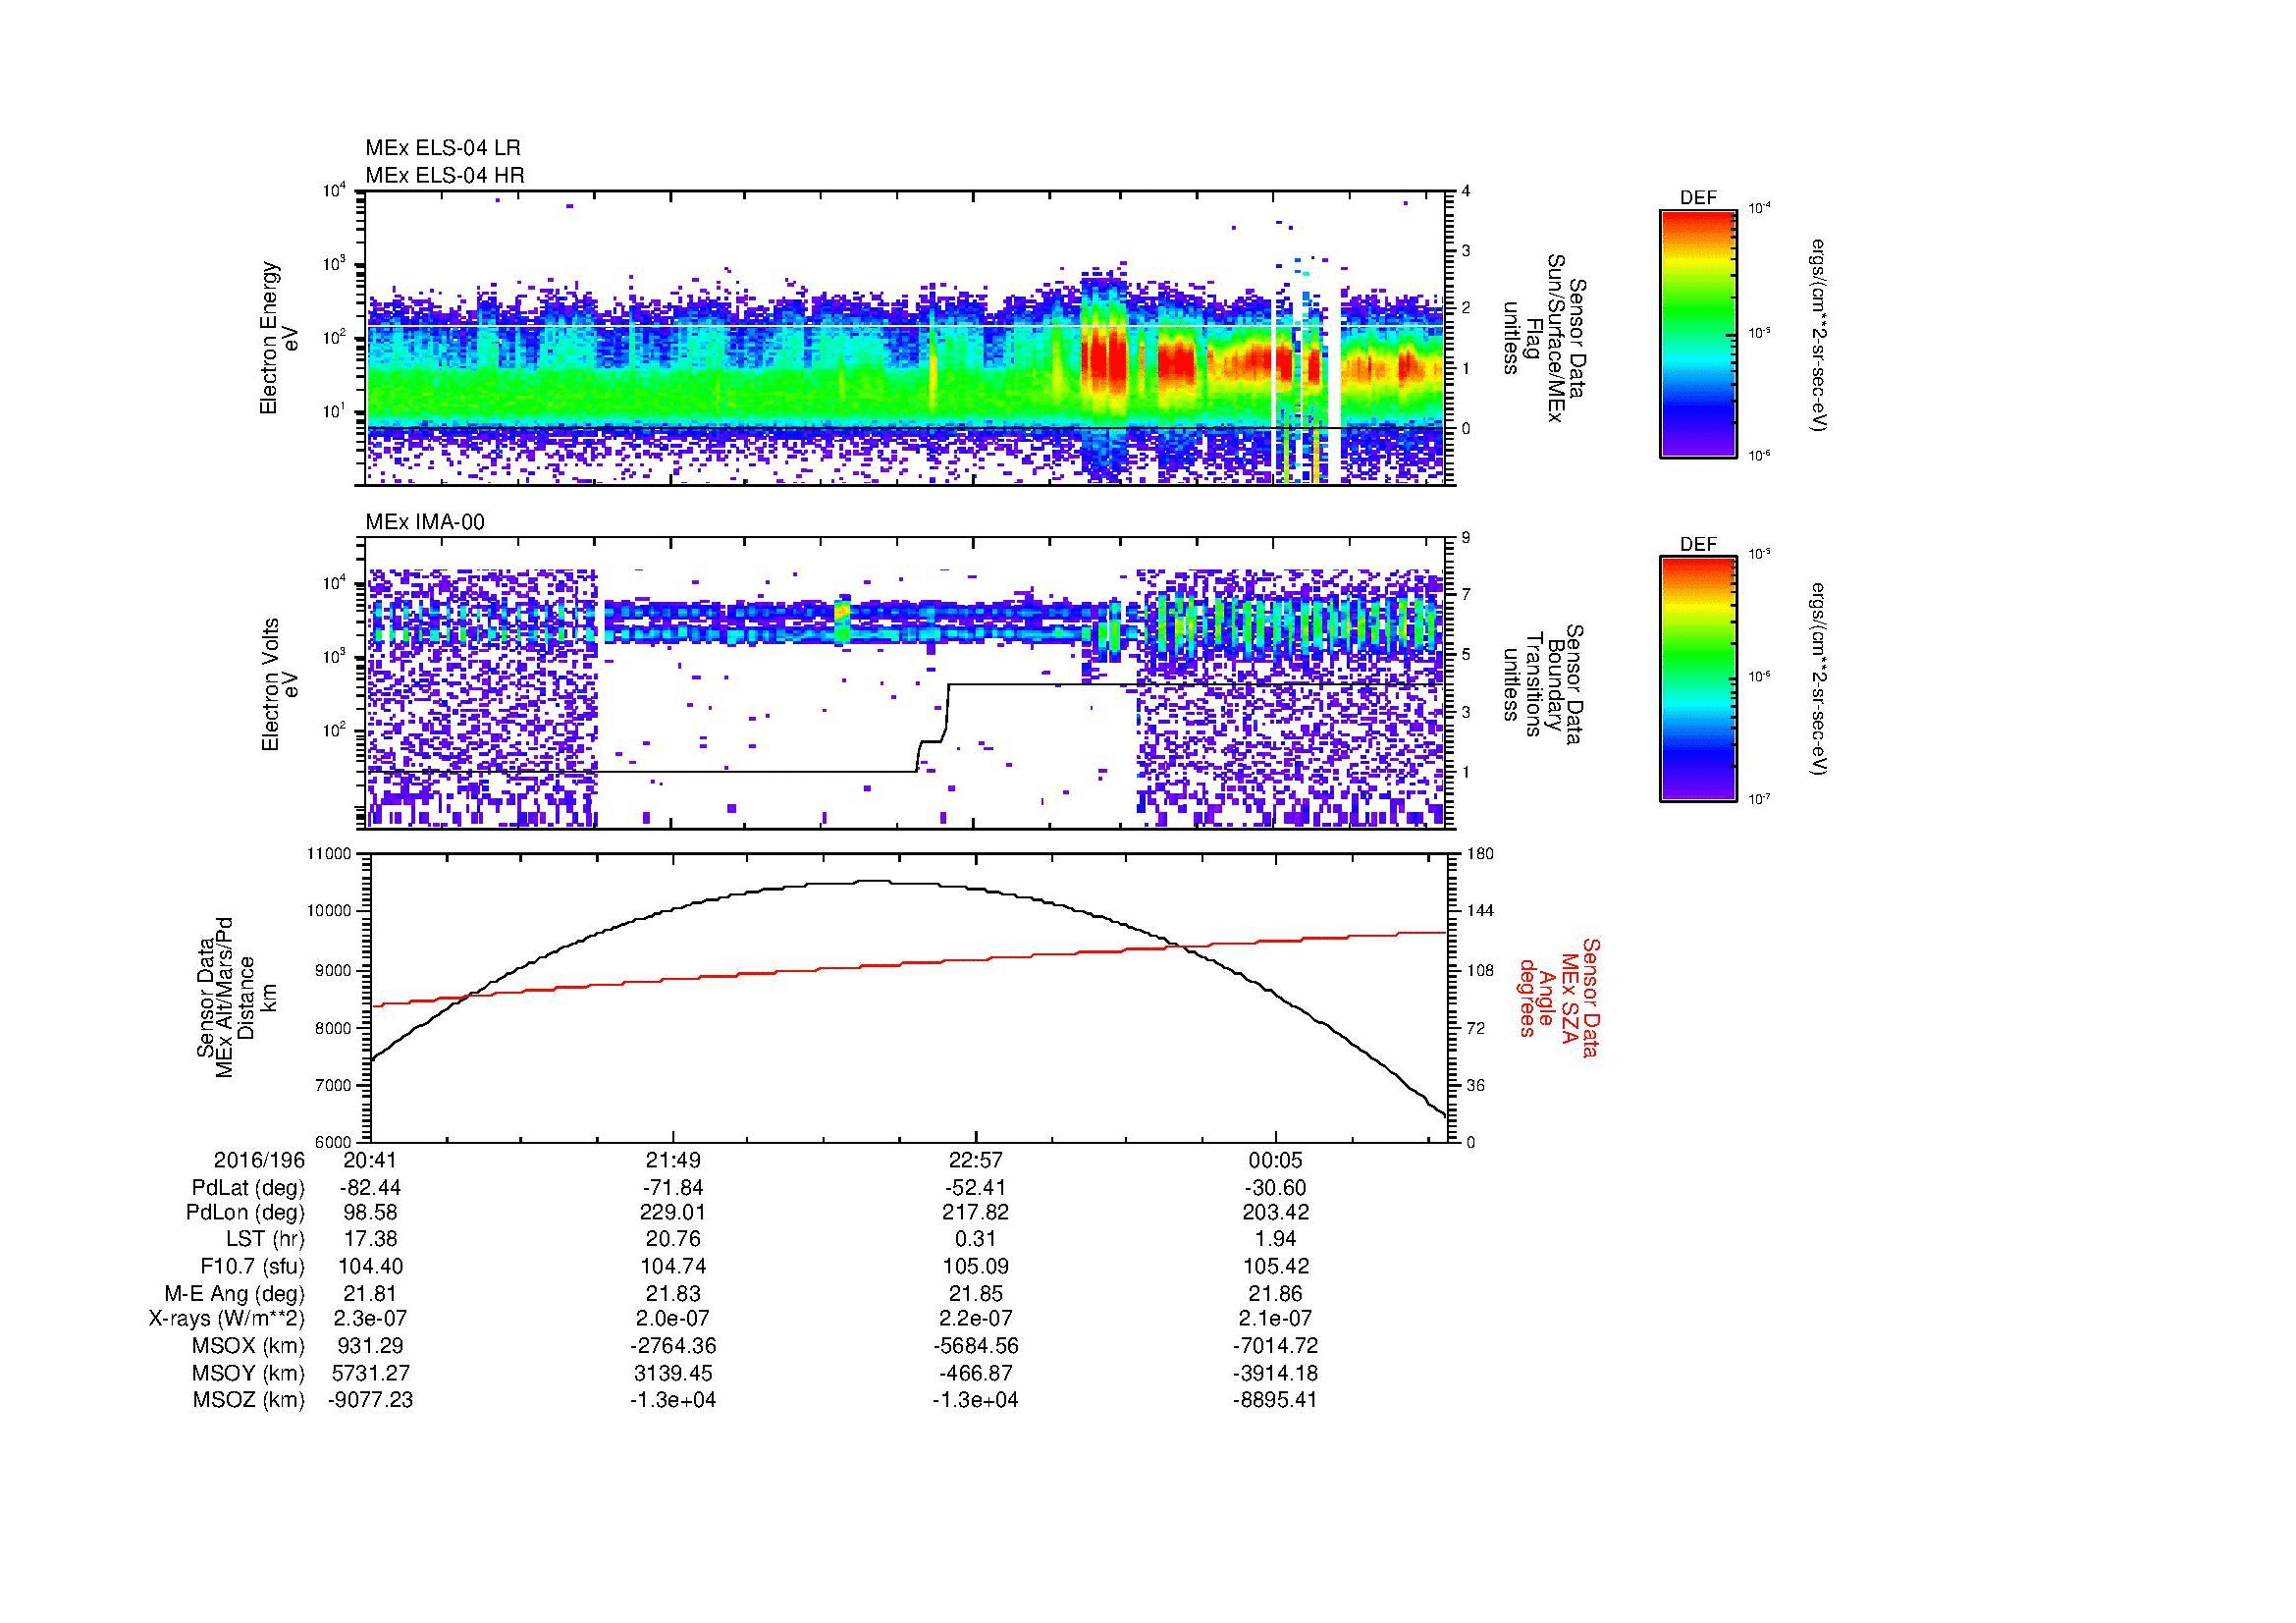This screenshot has height=1623, width=2296.
Task: Click the 'PdLat (deg)' row label
Action: coord(248,1188)
